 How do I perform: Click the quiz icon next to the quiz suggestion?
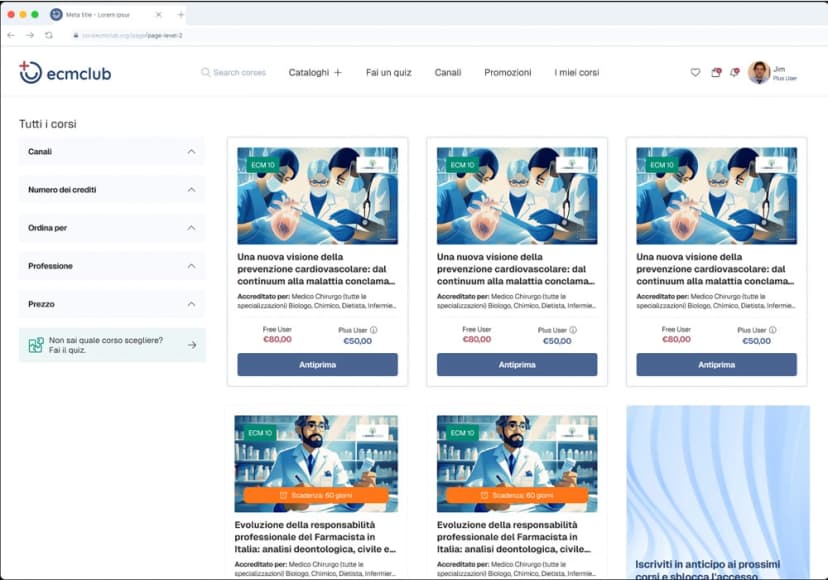point(39,344)
